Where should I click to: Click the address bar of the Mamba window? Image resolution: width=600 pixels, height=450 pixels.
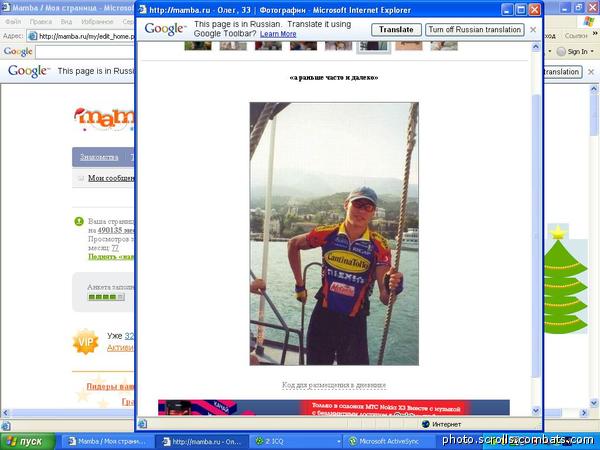81,36
